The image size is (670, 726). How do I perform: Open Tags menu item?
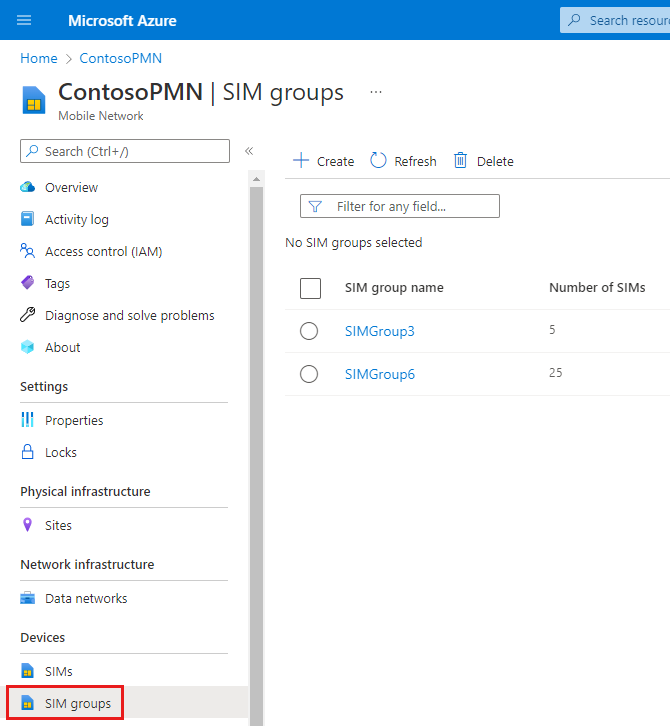click(x=57, y=283)
